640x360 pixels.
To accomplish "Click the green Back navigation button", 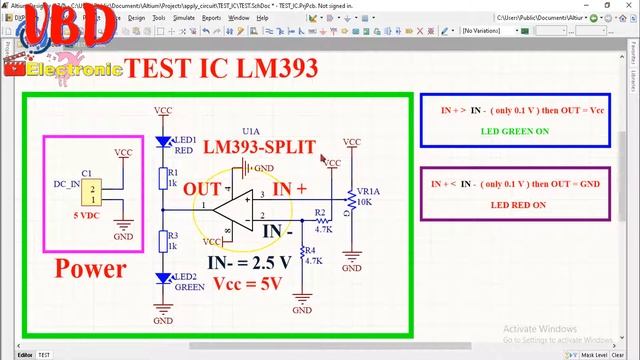I will coord(593,18).
